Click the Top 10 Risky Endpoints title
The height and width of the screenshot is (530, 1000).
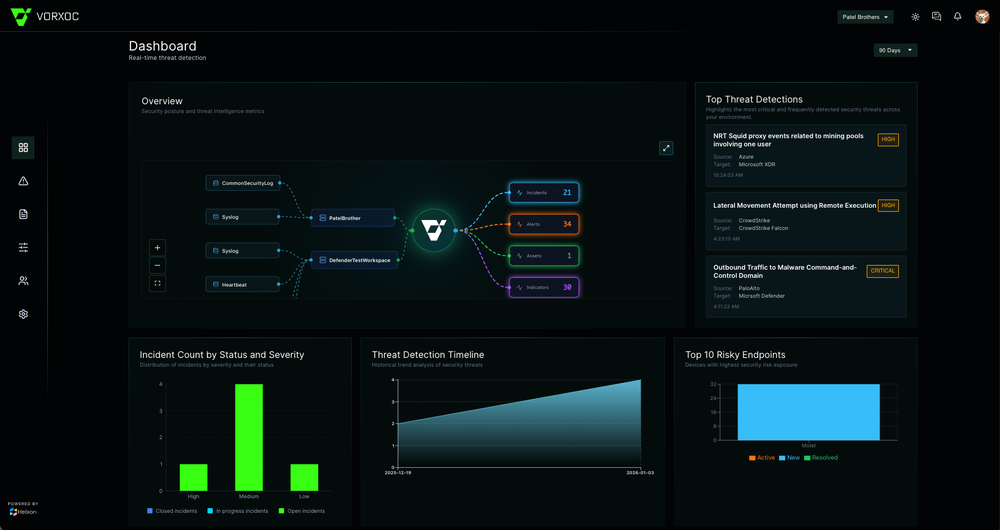[735, 355]
